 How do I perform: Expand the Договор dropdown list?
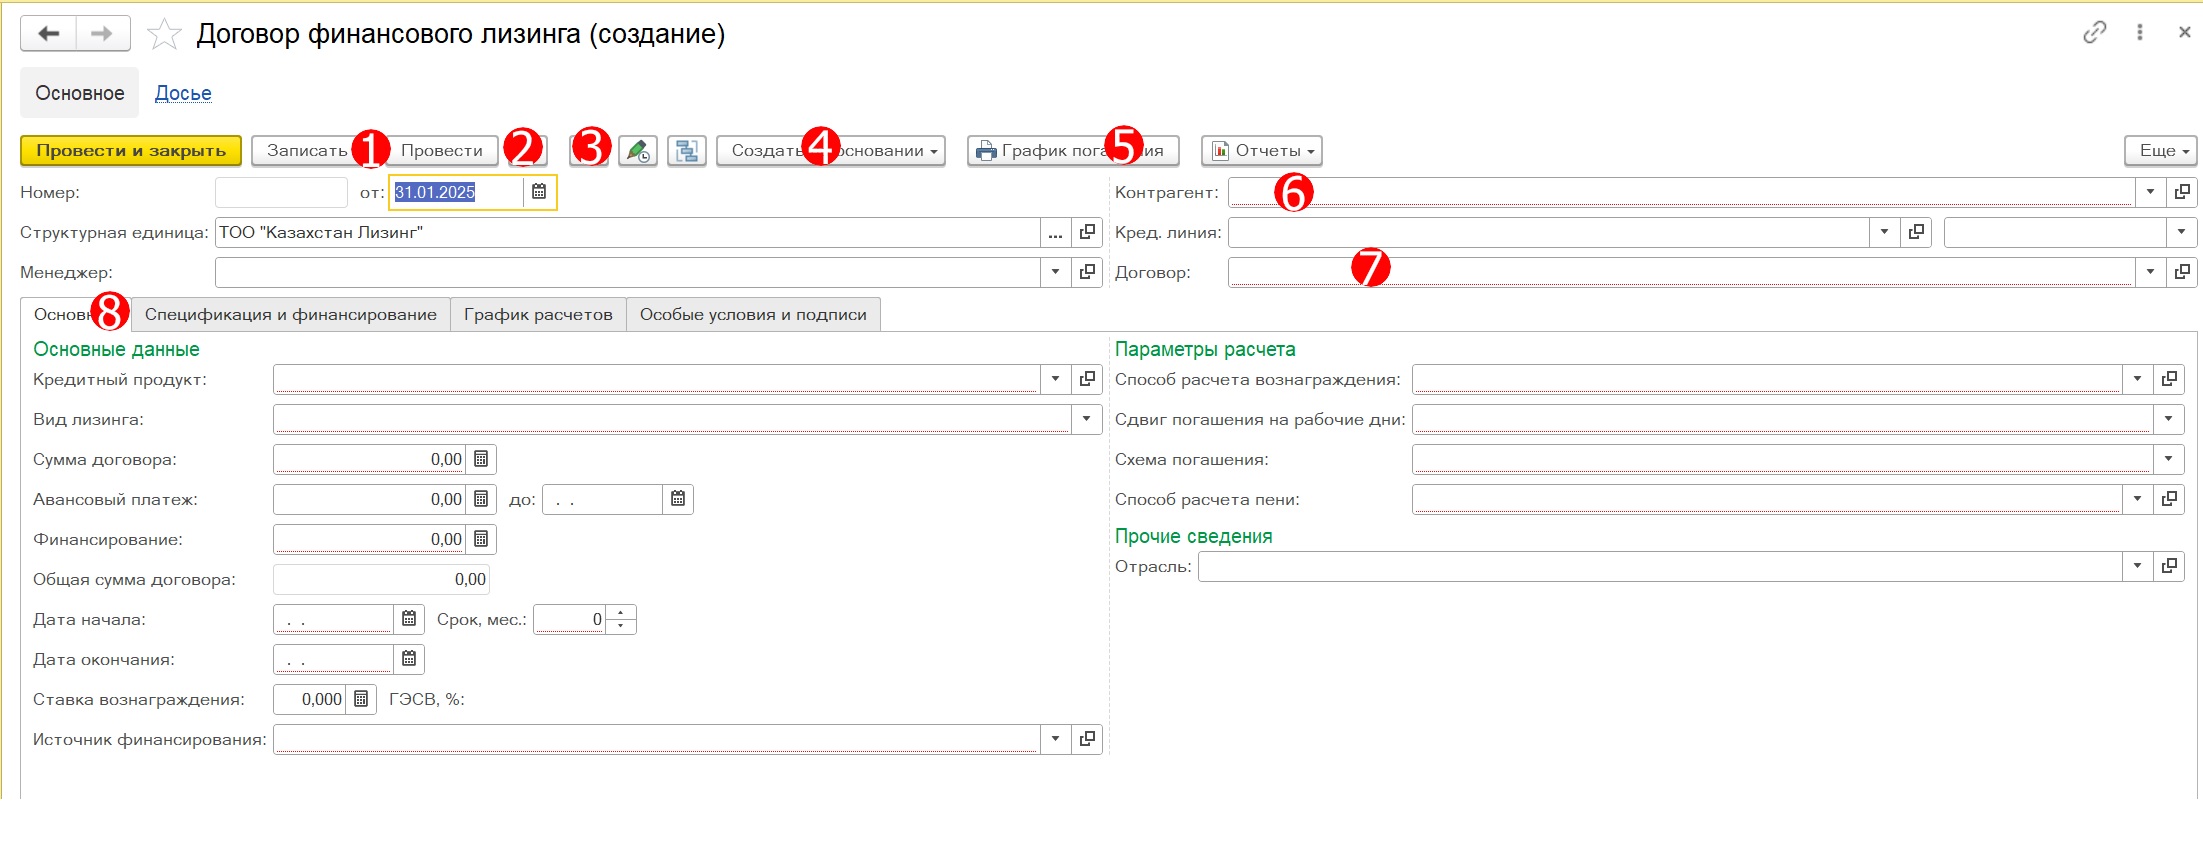2150,272
